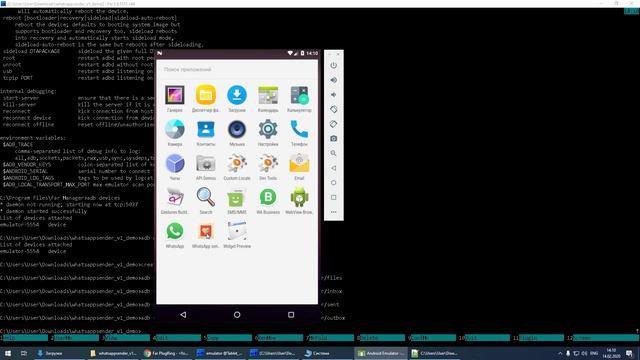
Task: Click the emulator sidebar back triangle
Action: [333, 168]
